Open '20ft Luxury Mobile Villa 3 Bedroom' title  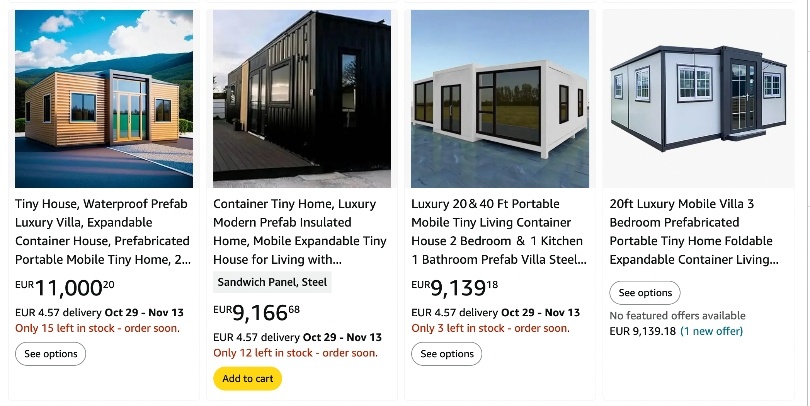coord(694,231)
